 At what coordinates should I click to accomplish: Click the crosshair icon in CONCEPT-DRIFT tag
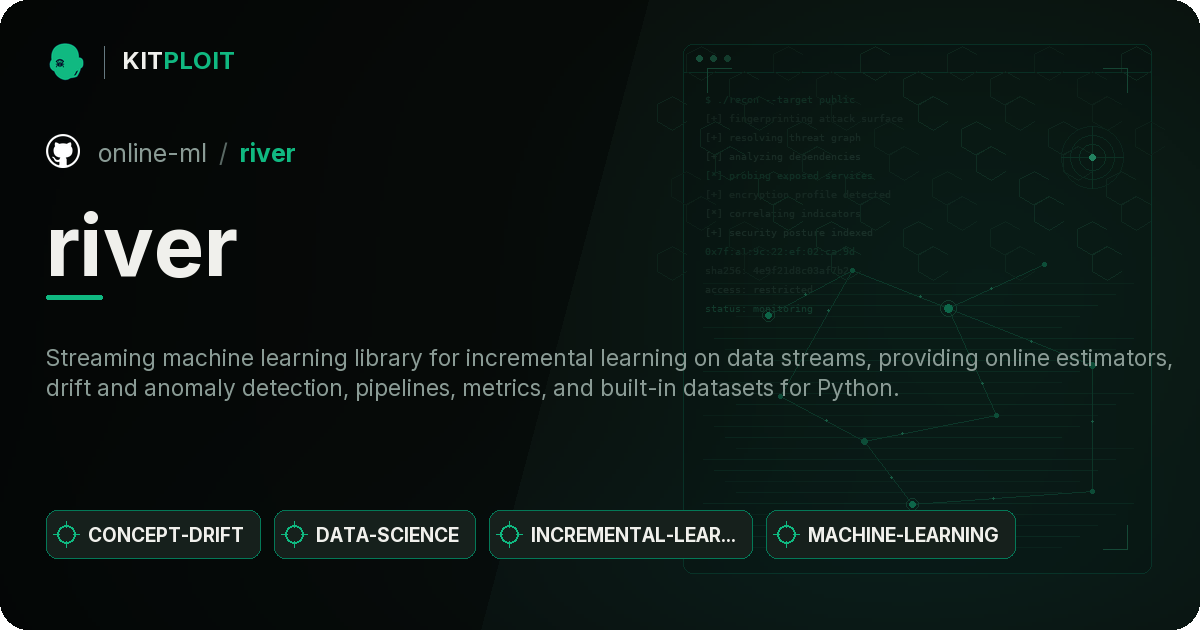coord(67,535)
